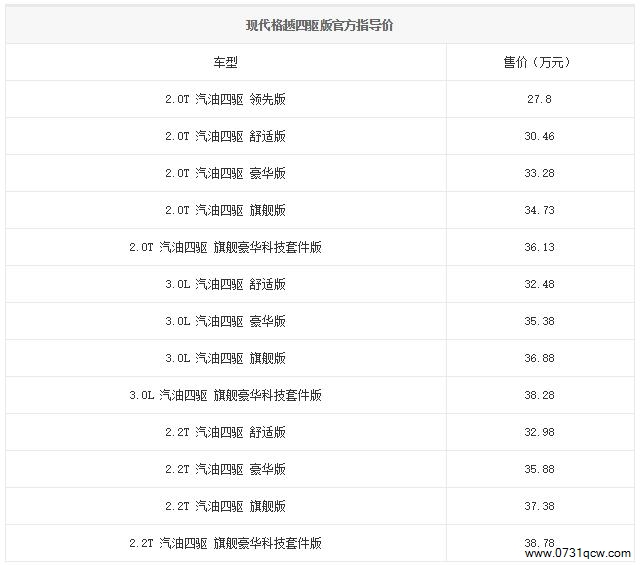640x565 pixels.
Task: Click the 3.0L 汽油四驱 旗舰版 entry
Action: 225,358
